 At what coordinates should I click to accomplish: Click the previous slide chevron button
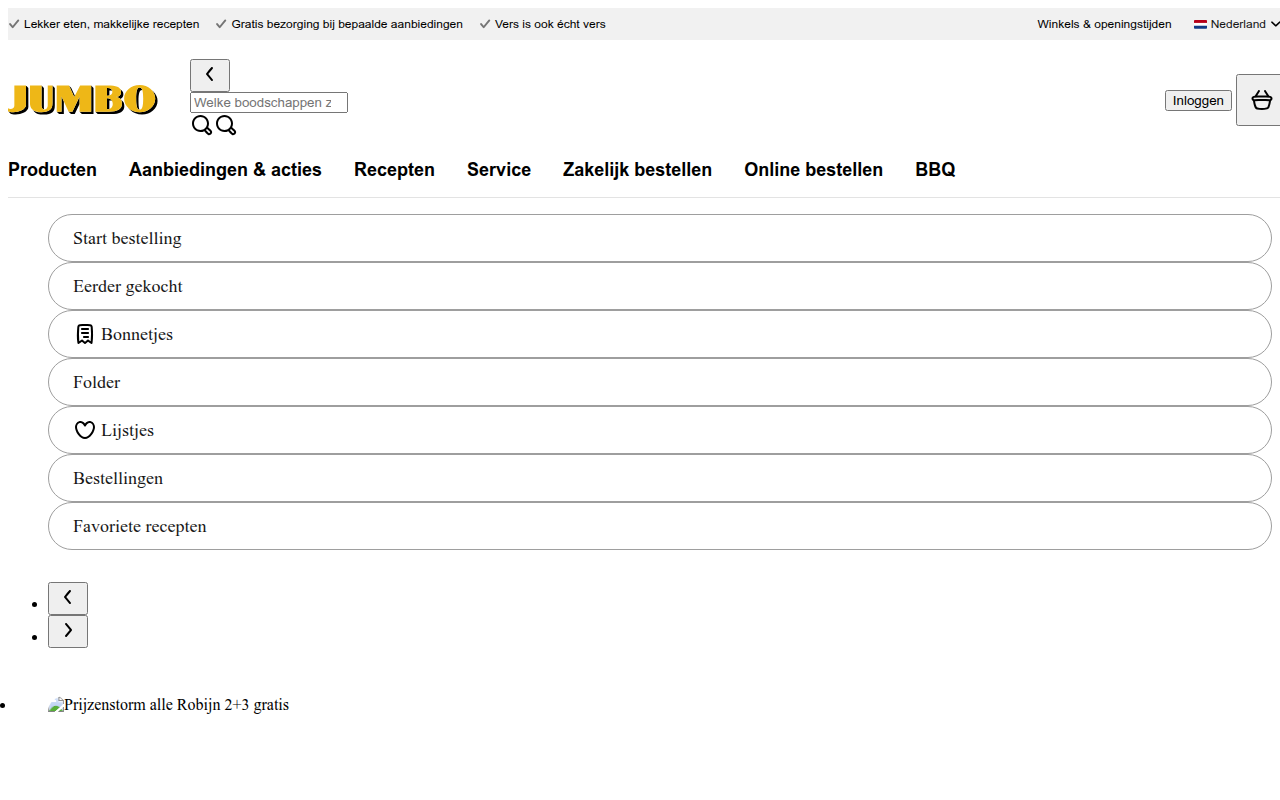[x=68, y=598]
